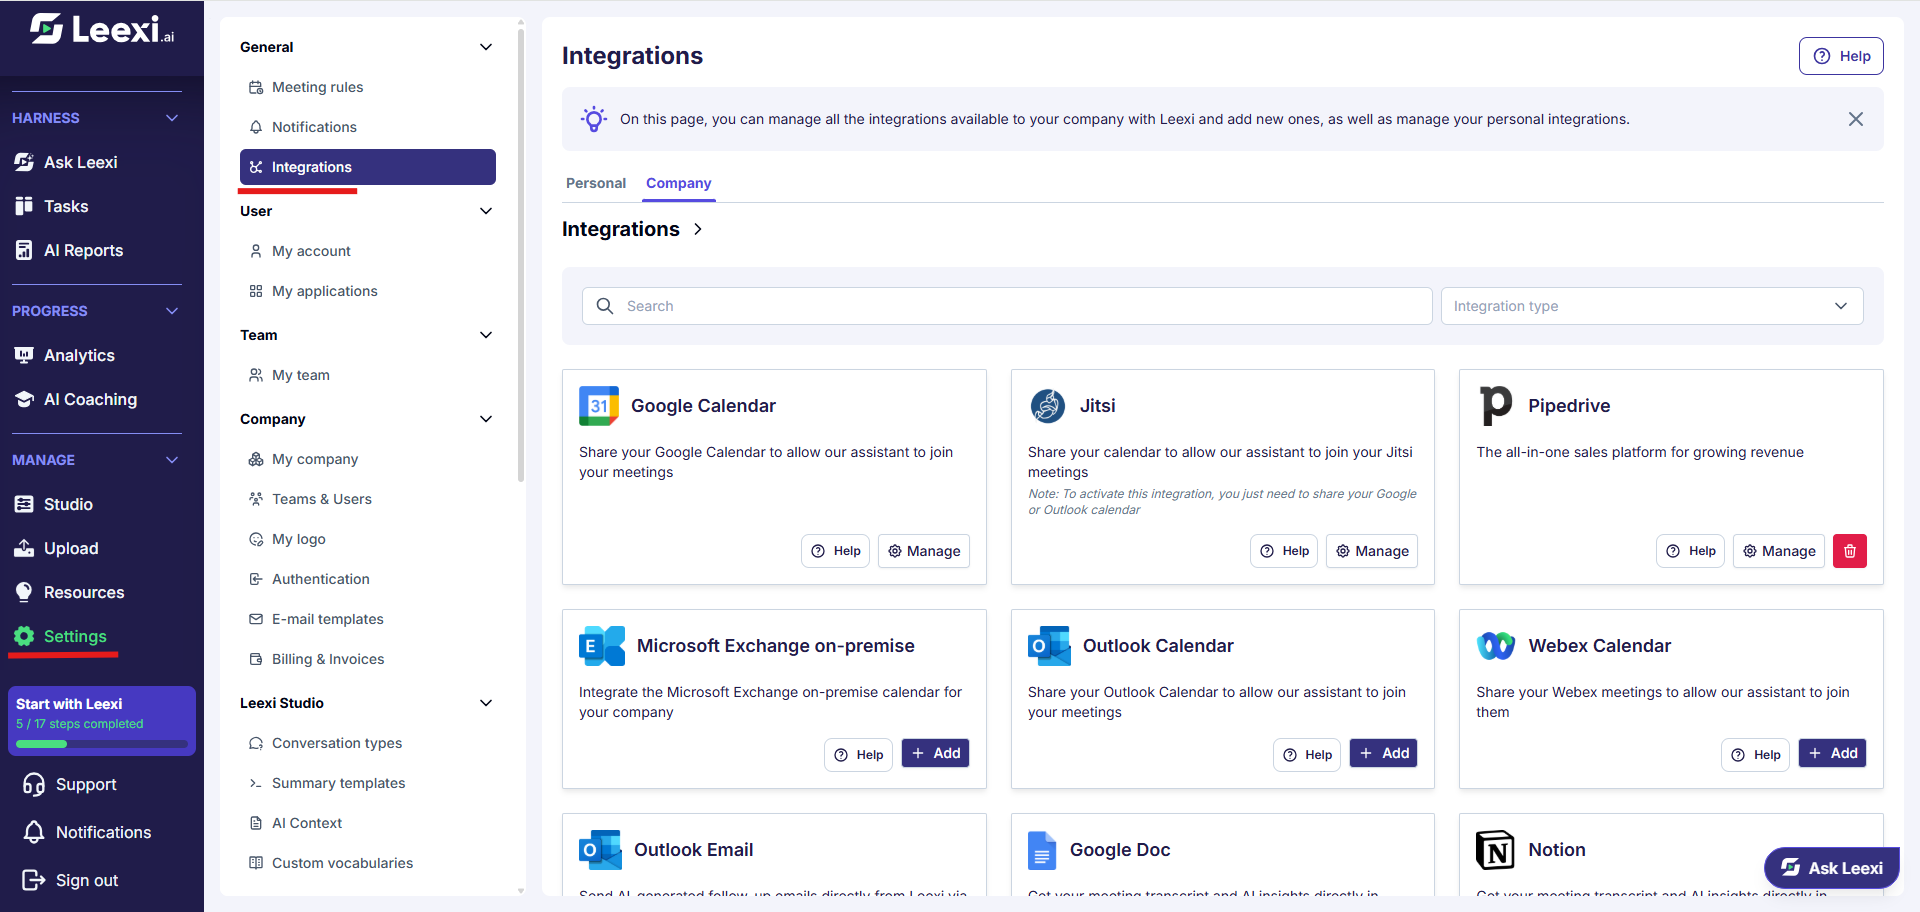Focus the integrations Search field
The image size is (1920, 912).
pos(1007,306)
